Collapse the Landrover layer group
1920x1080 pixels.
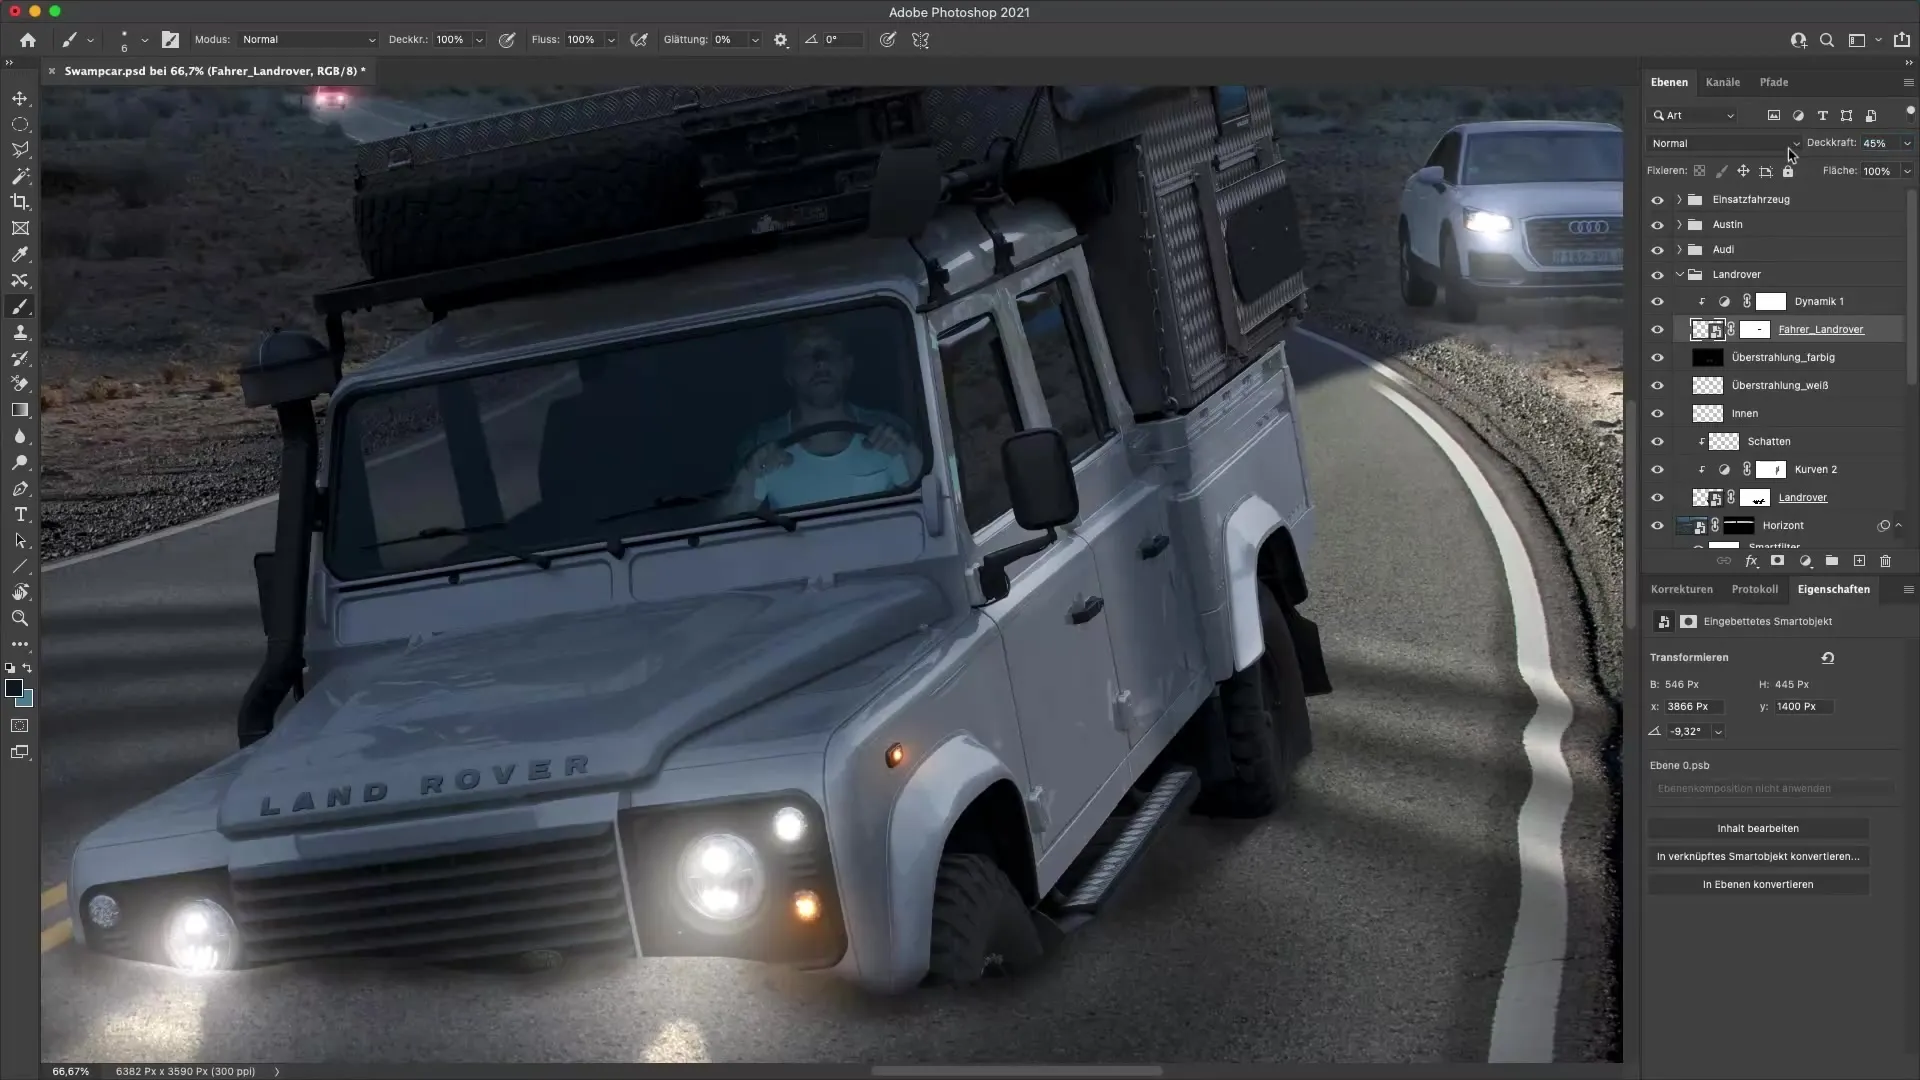(1679, 274)
